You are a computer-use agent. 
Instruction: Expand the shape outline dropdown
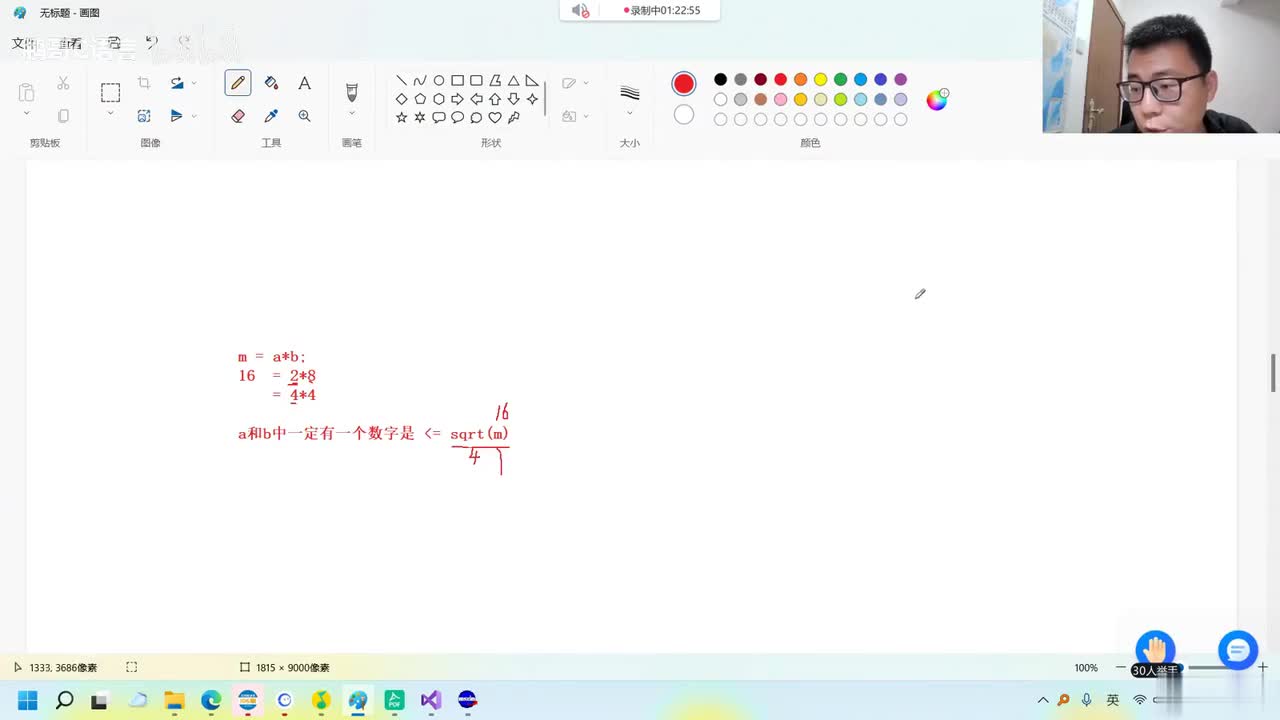tap(586, 83)
